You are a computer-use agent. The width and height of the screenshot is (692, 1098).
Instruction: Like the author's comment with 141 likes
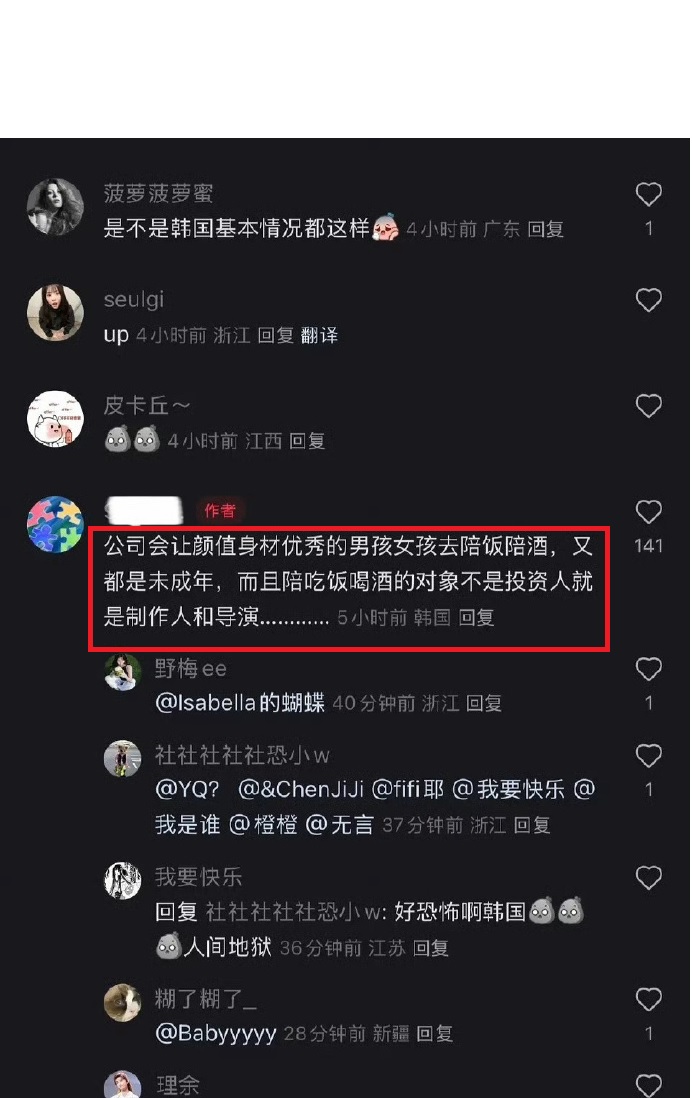648,512
